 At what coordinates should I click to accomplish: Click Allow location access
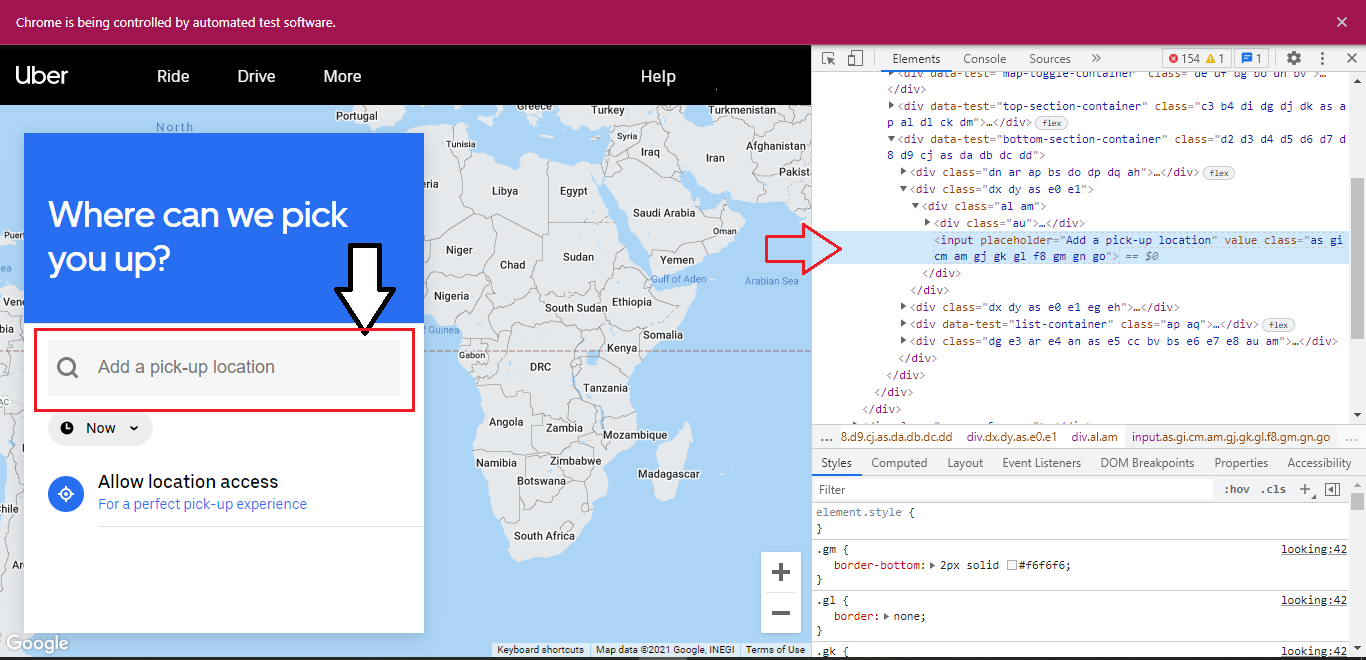point(188,482)
